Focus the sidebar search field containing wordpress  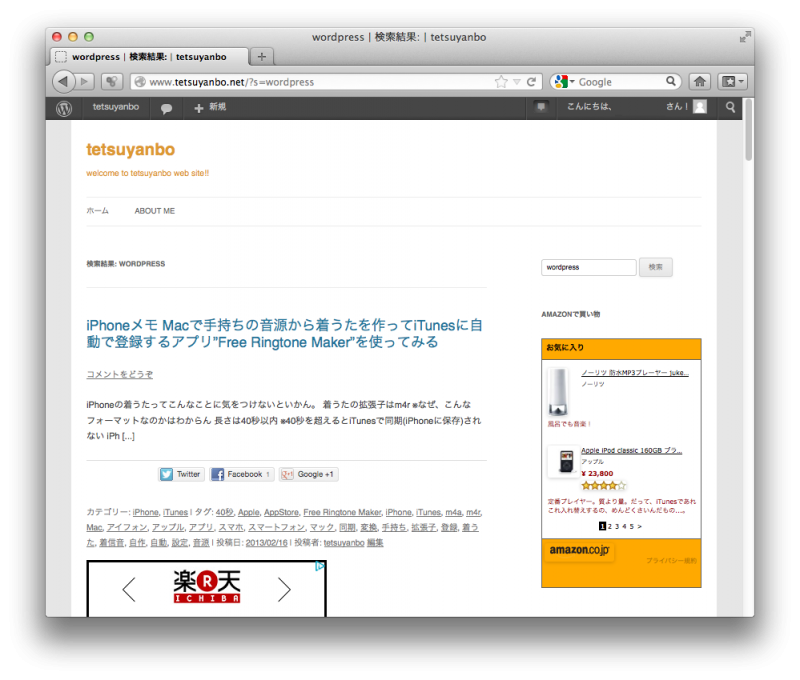point(589,267)
